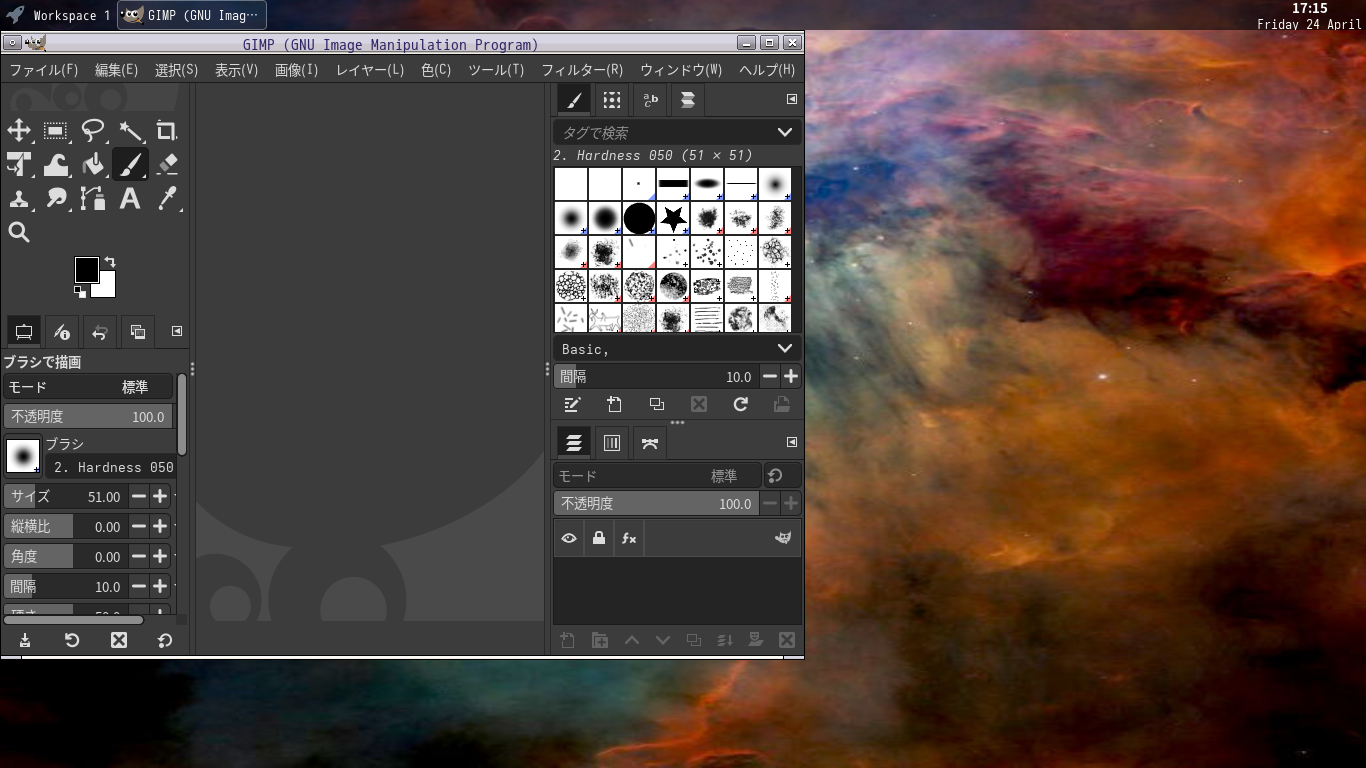Open the 色(C) menu
The height and width of the screenshot is (768, 1366).
[x=436, y=70]
